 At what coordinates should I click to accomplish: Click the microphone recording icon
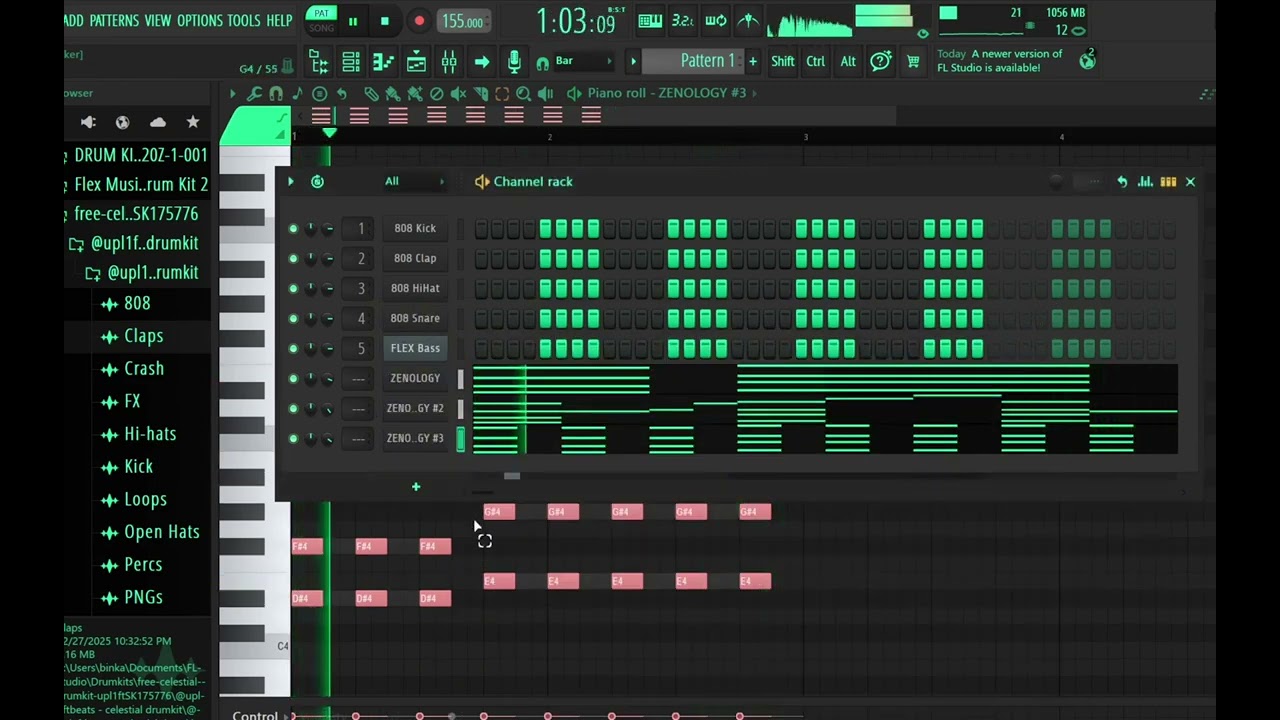514,62
